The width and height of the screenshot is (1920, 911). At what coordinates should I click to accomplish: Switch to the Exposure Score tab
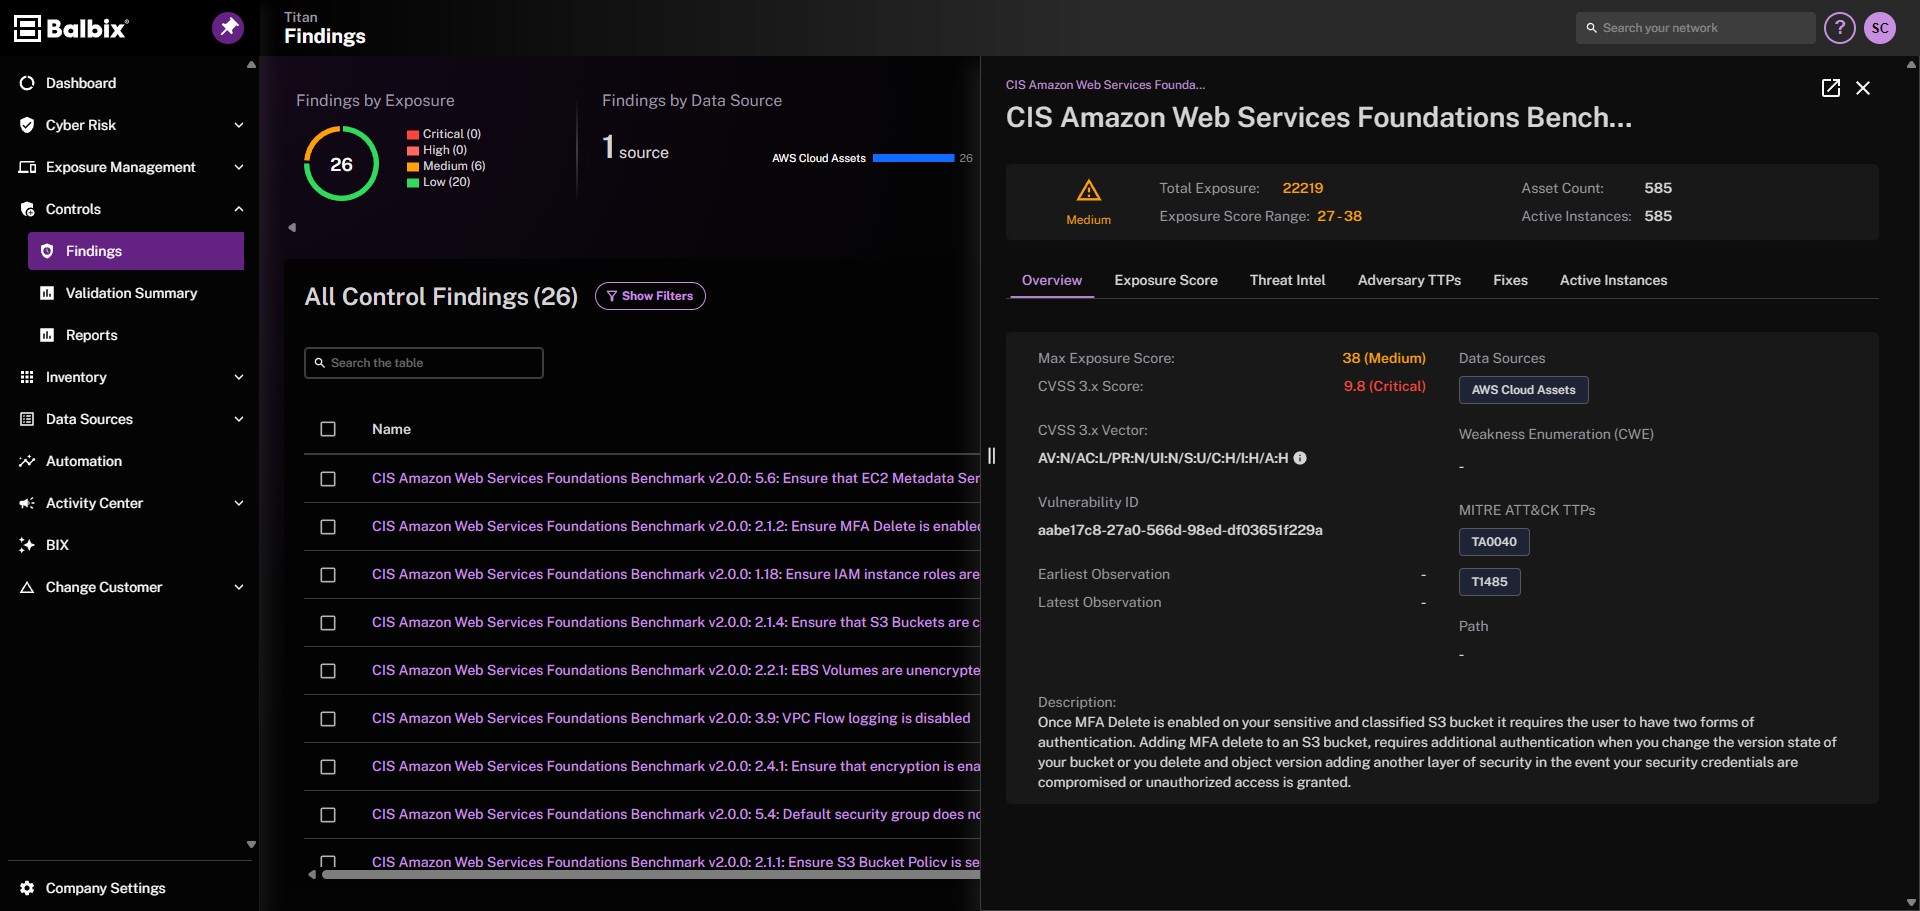pos(1166,280)
